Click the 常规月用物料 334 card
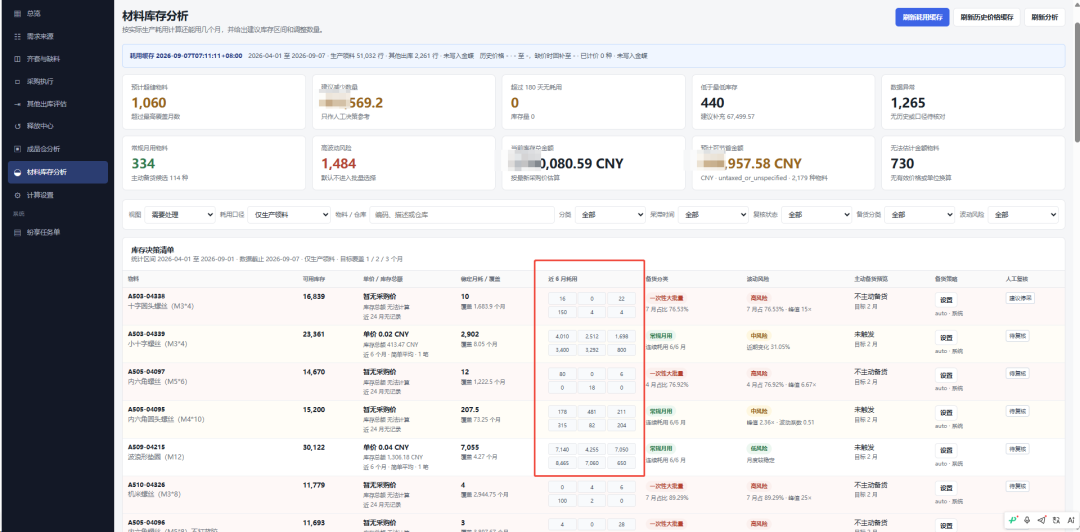The image size is (1080, 532). click(214, 163)
